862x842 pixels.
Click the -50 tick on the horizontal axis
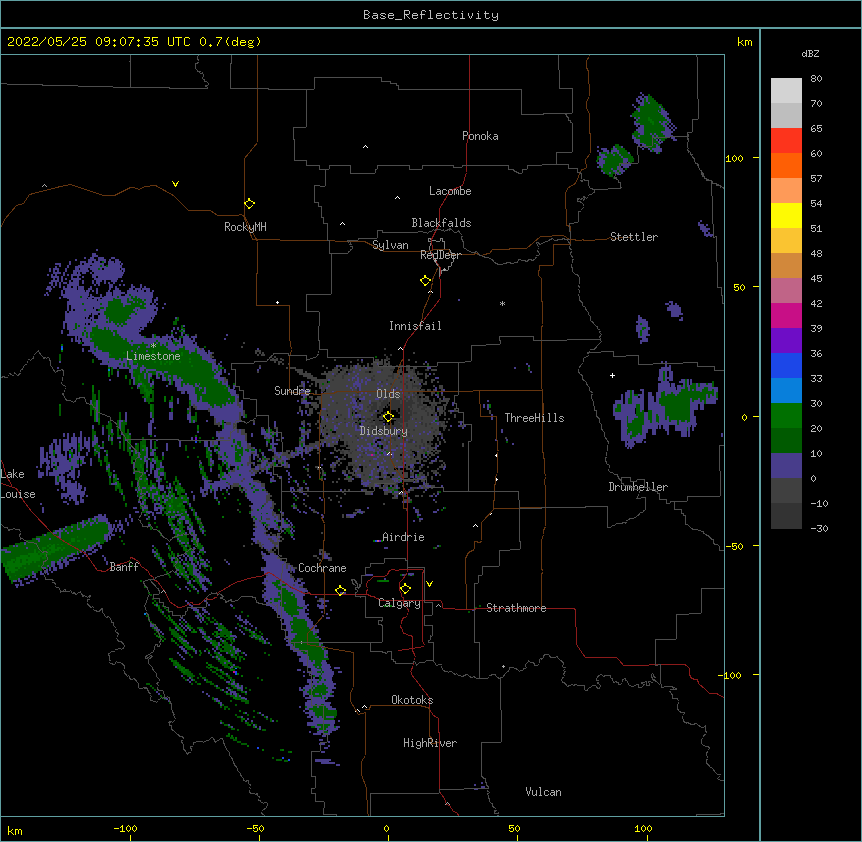click(255, 828)
